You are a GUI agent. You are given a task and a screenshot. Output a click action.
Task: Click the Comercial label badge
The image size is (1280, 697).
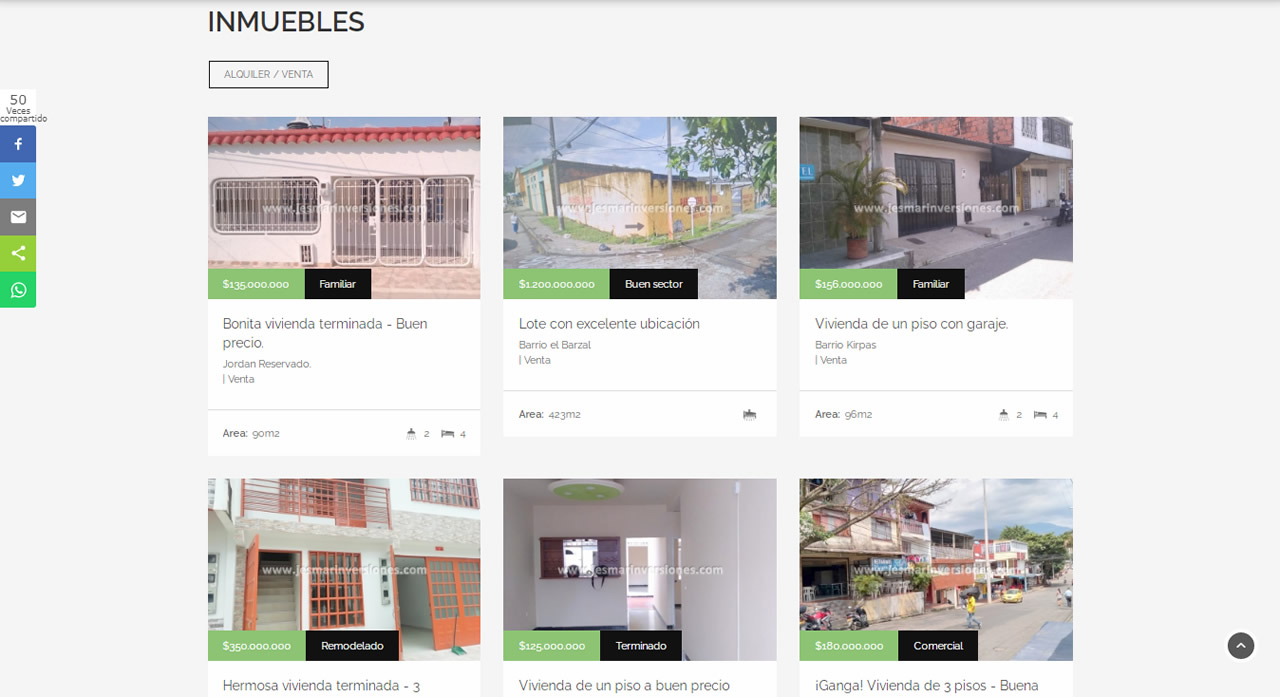click(938, 646)
